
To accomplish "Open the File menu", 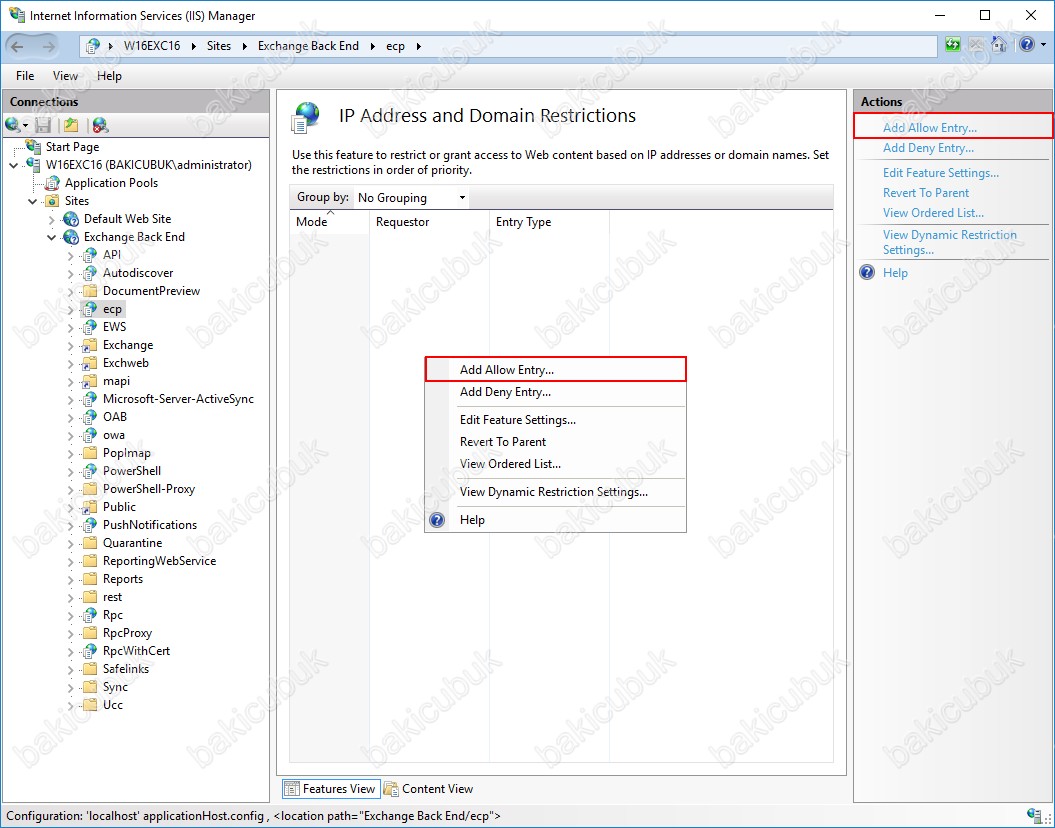I will (25, 76).
